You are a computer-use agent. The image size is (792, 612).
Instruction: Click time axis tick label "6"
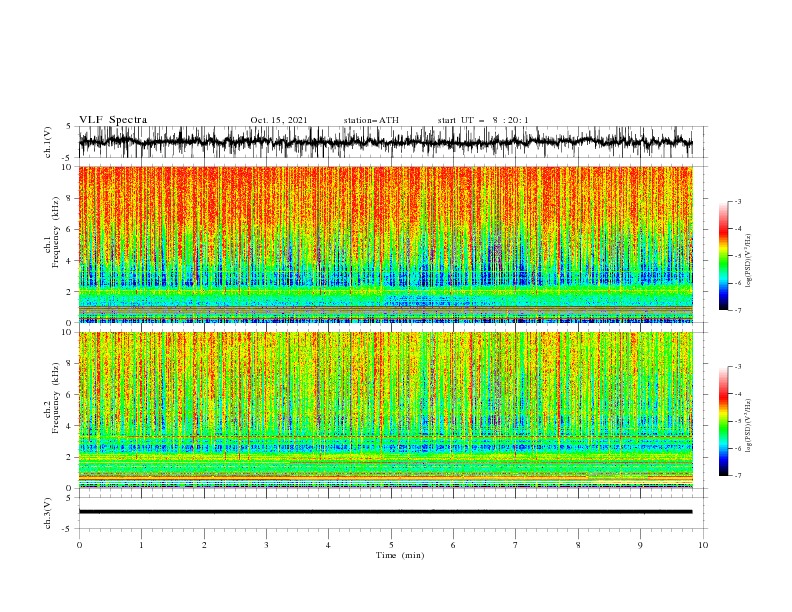click(453, 545)
